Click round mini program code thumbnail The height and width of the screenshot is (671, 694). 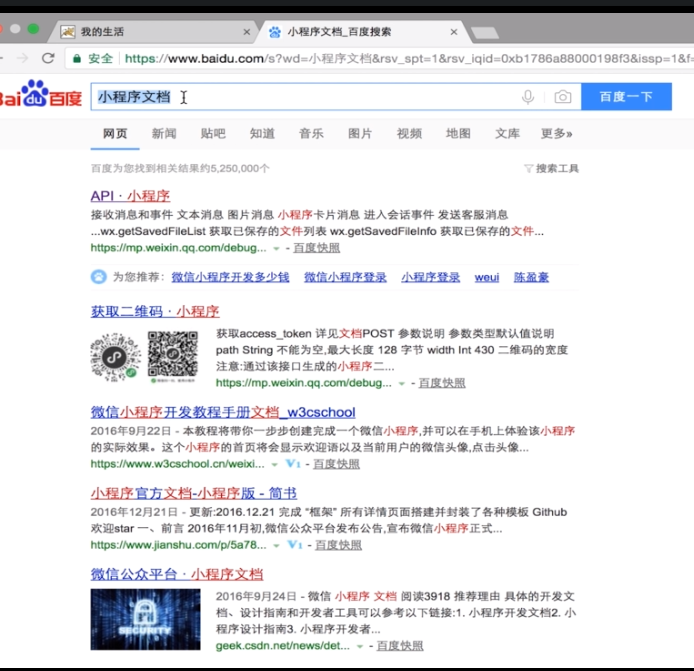pyautogui.click(x=116, y=357)
